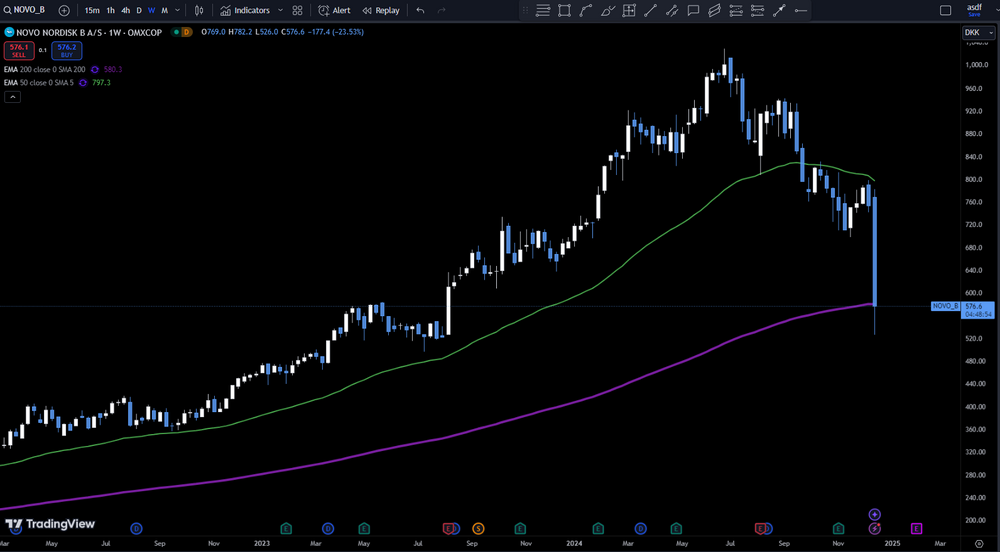Select the W weekly timeframe
Viewport: 1000px width, 552px height.
pyautogui.click(x=151, y=10)
